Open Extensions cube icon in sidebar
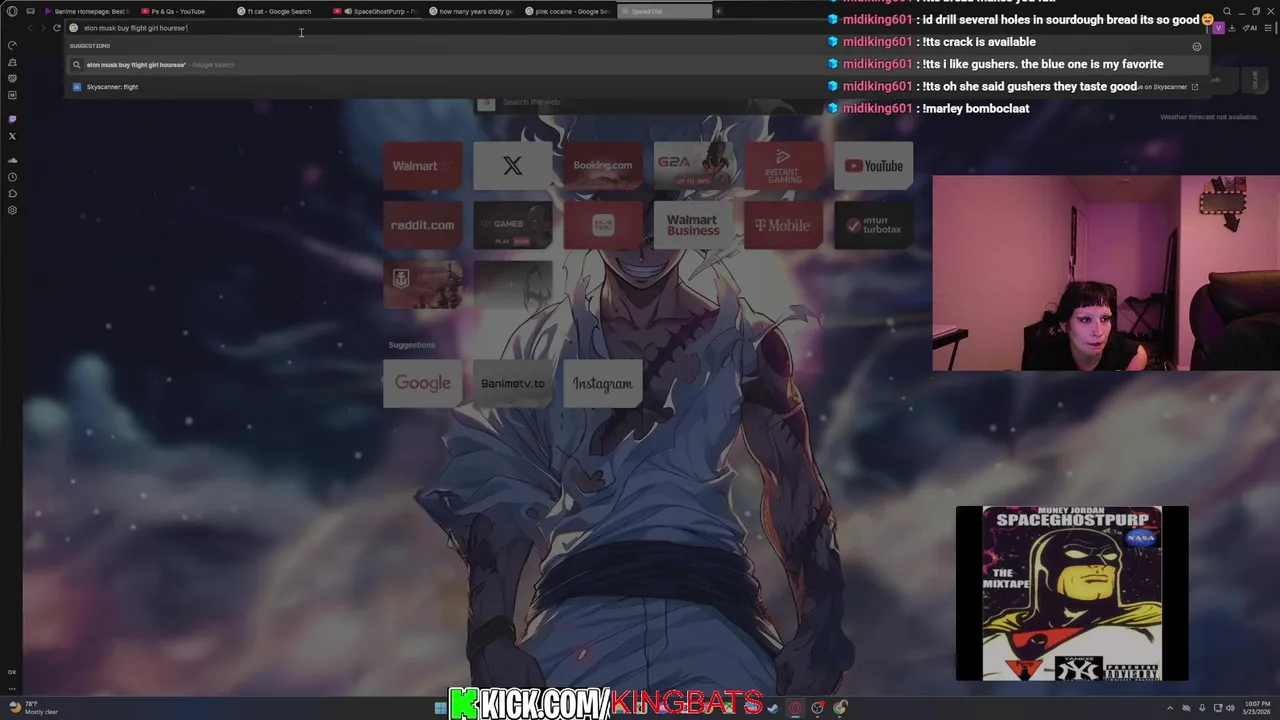Viewport: 1280px width, 720px height. point(12,193)
